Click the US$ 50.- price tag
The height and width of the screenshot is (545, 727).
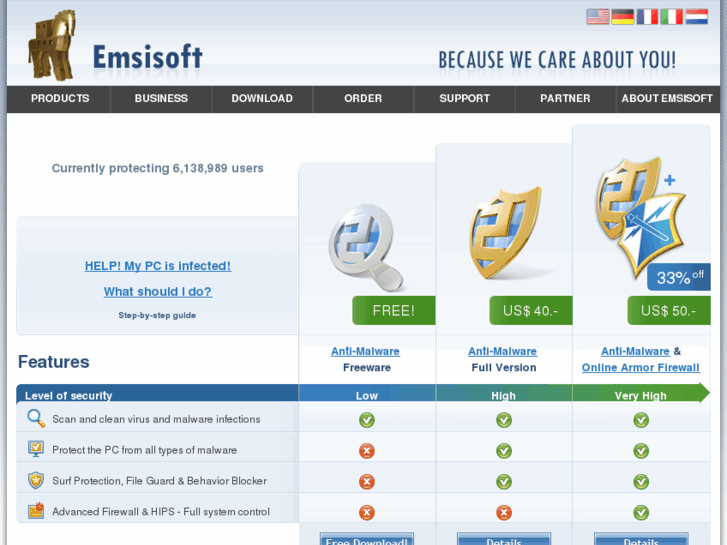click(x=669, y=310)
